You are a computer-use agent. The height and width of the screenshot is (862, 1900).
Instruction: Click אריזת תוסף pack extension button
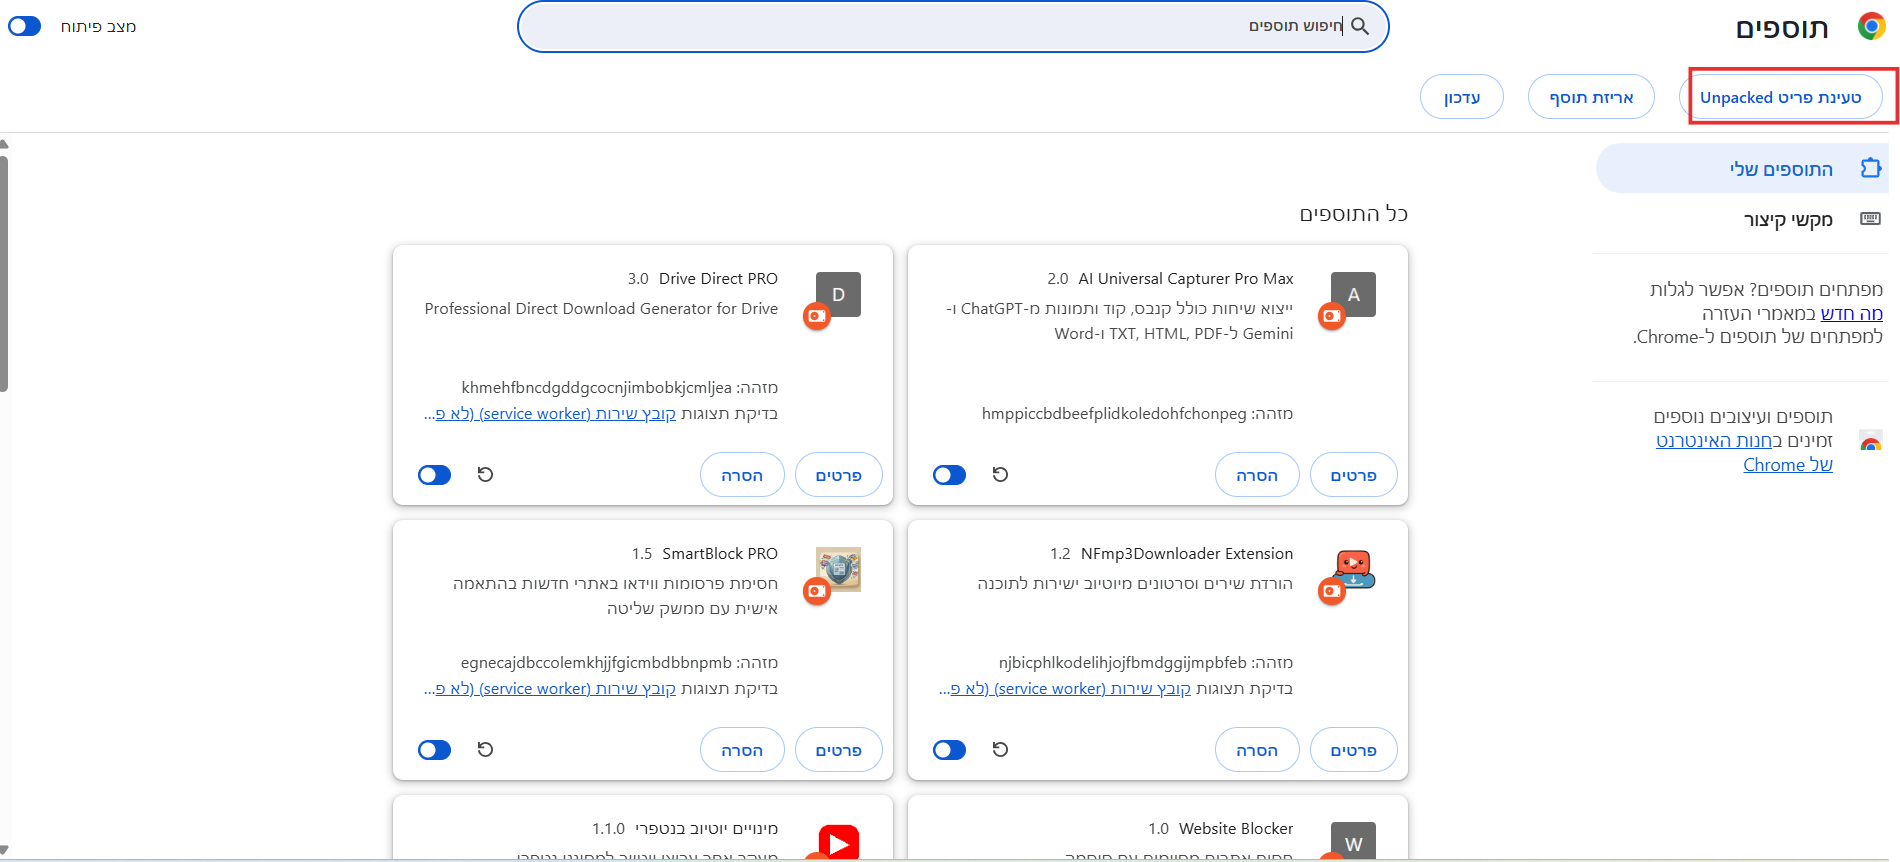coord(1591,97)
